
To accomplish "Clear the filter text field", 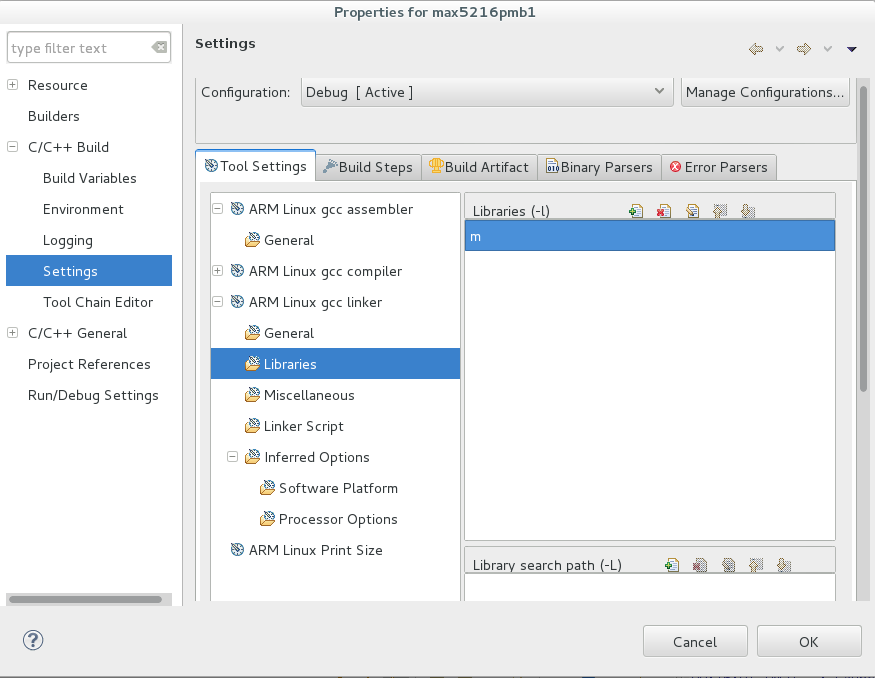I will [x=159, y=47].
